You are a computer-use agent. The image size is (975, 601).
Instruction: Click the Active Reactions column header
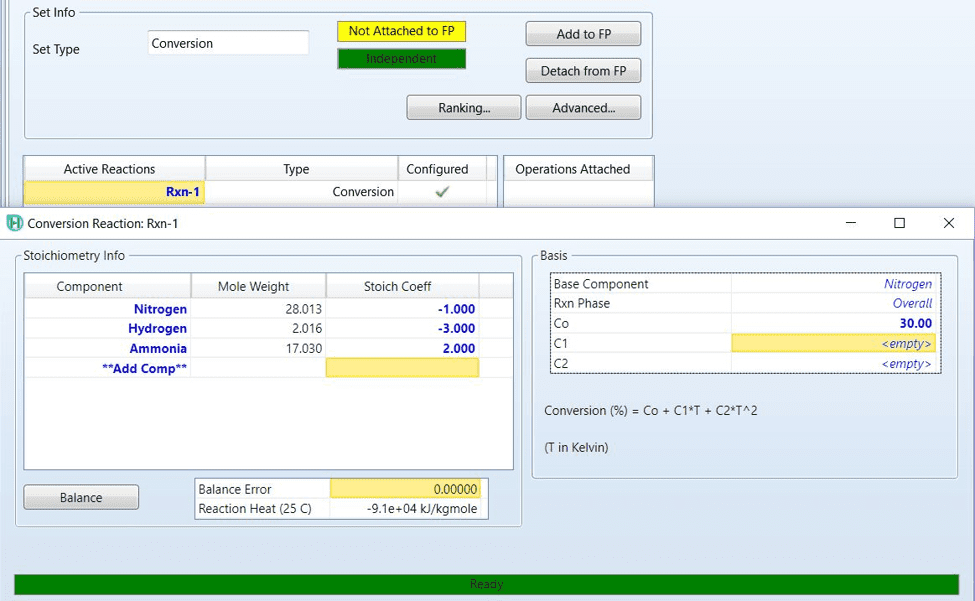[114, 169]
